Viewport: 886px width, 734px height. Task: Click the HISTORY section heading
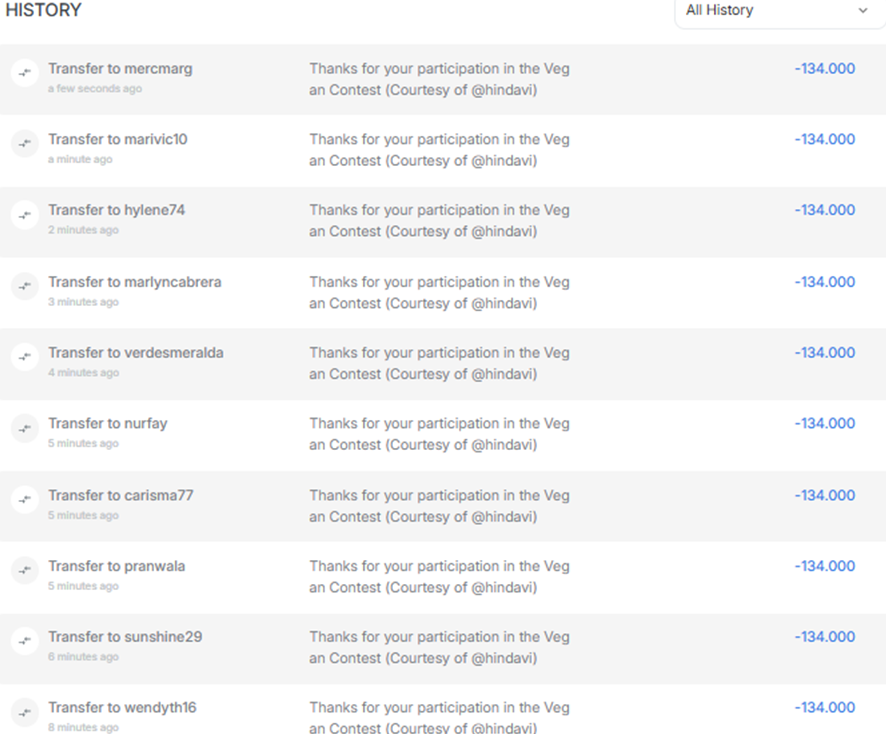point(44,11)
